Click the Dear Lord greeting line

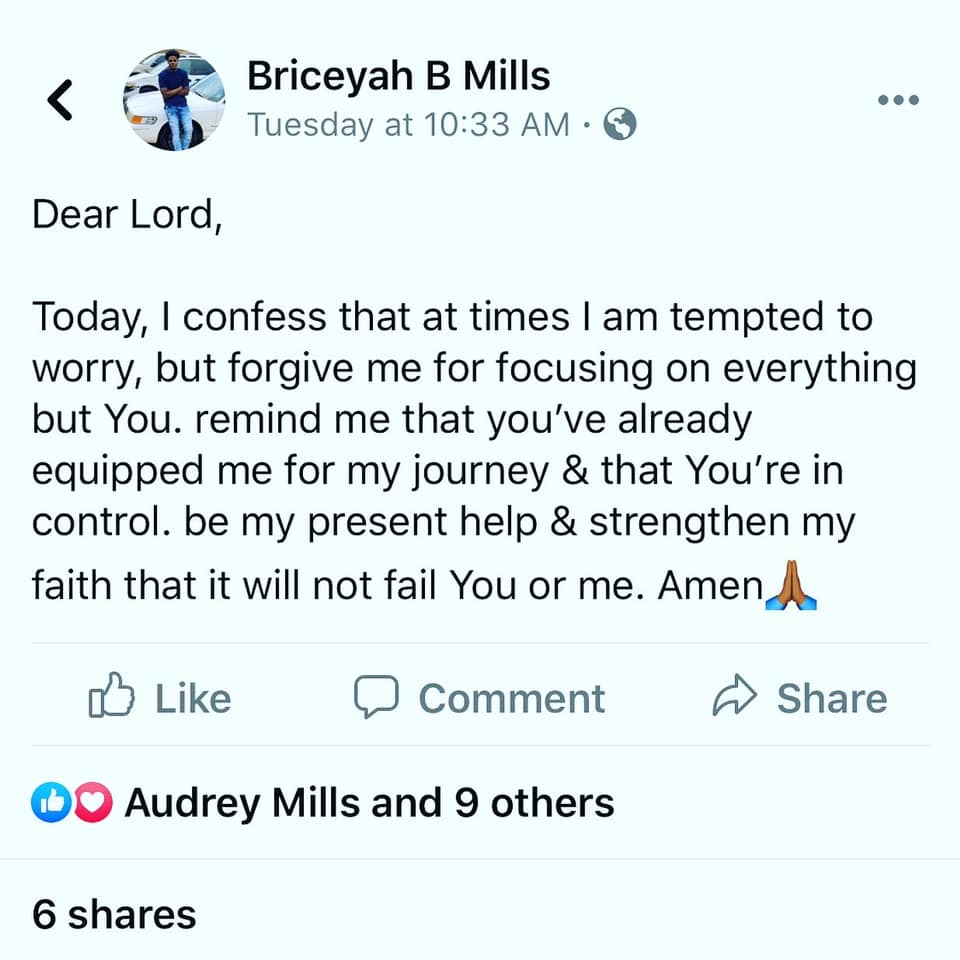pyautogui.click(x=126, y=215)
